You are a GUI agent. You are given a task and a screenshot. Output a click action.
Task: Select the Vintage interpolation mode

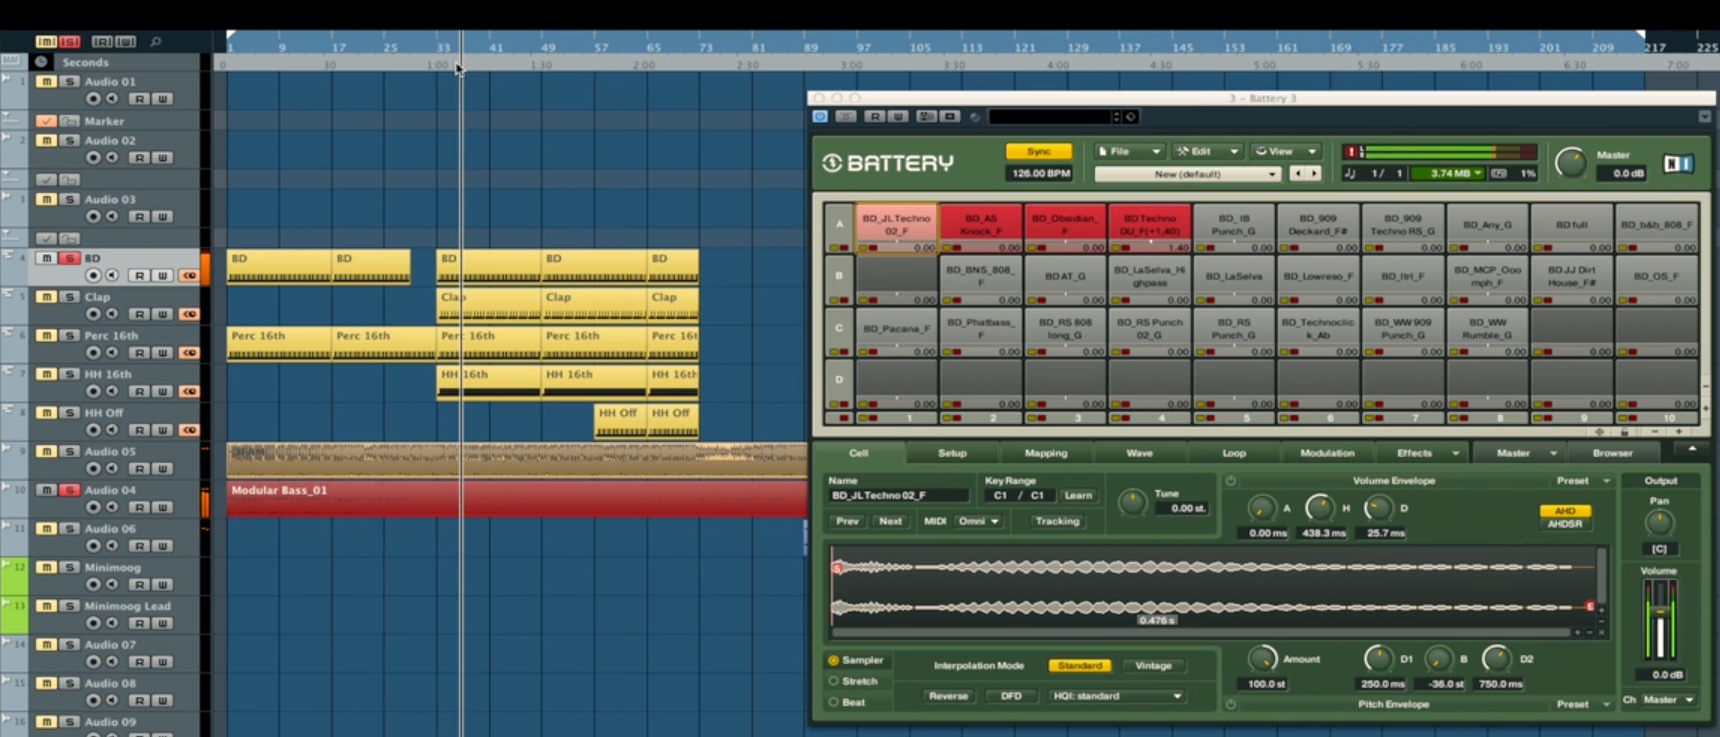pos(1153,665)
